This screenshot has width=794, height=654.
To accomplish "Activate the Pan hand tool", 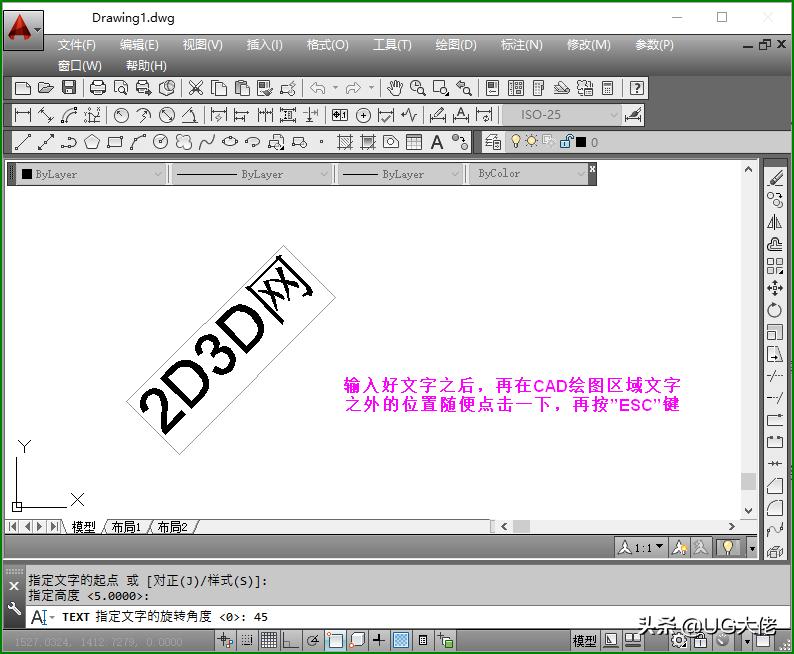I will [x=394, y=88].
